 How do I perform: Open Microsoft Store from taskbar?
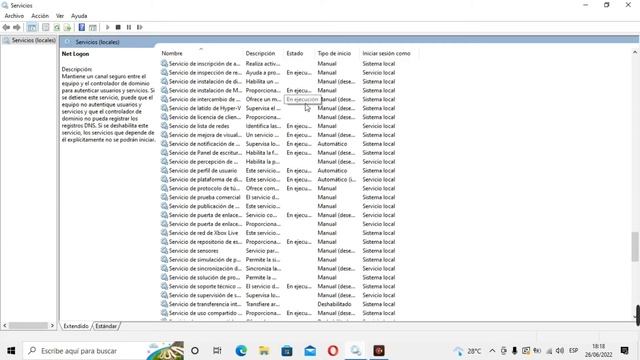coord(287,351)
